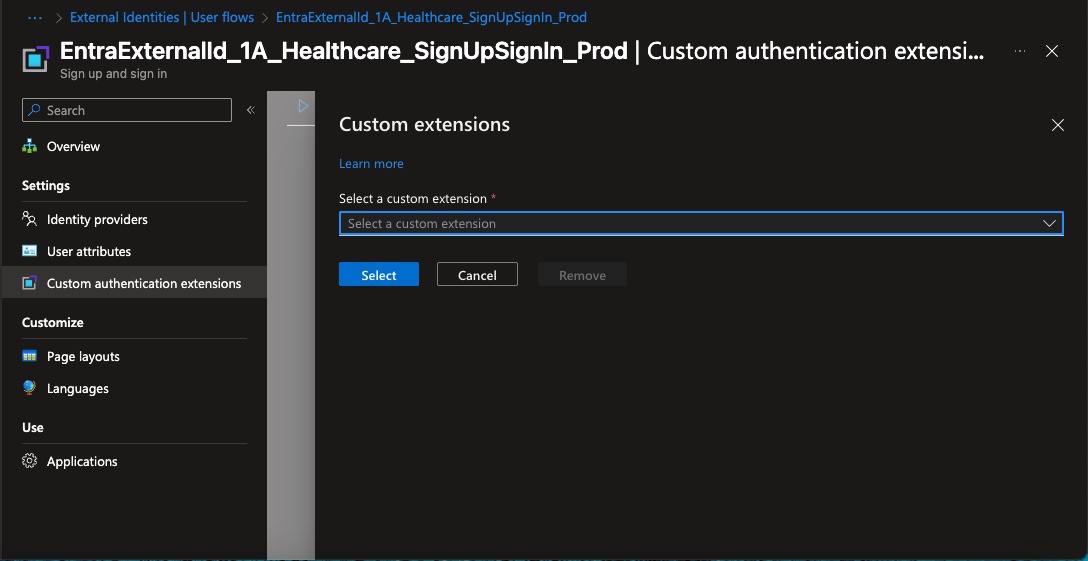Open breadcrumb ellipsis menu
Viewport: 1088px width, 561px height.
point(35,17)
